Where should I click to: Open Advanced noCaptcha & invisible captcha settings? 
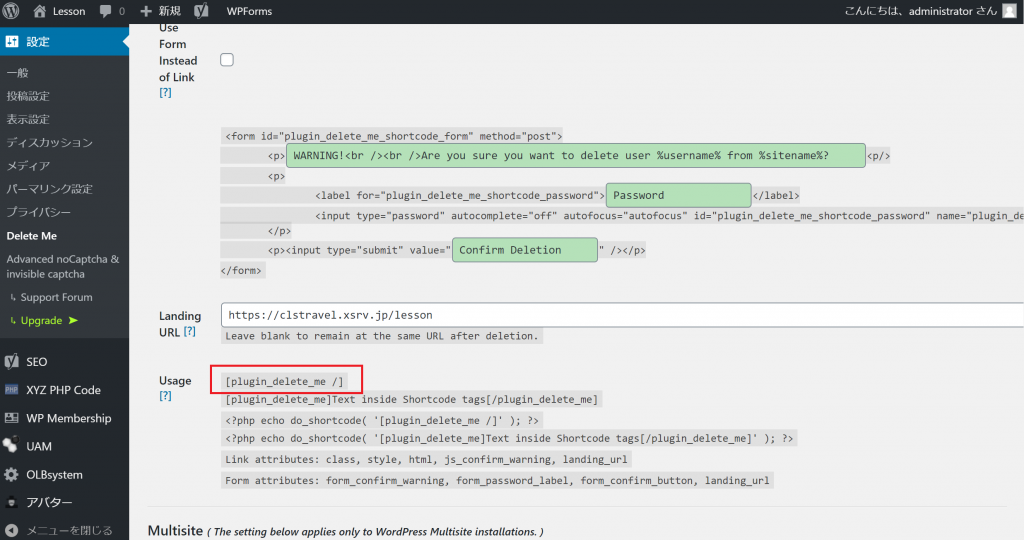tap(63, 266)
